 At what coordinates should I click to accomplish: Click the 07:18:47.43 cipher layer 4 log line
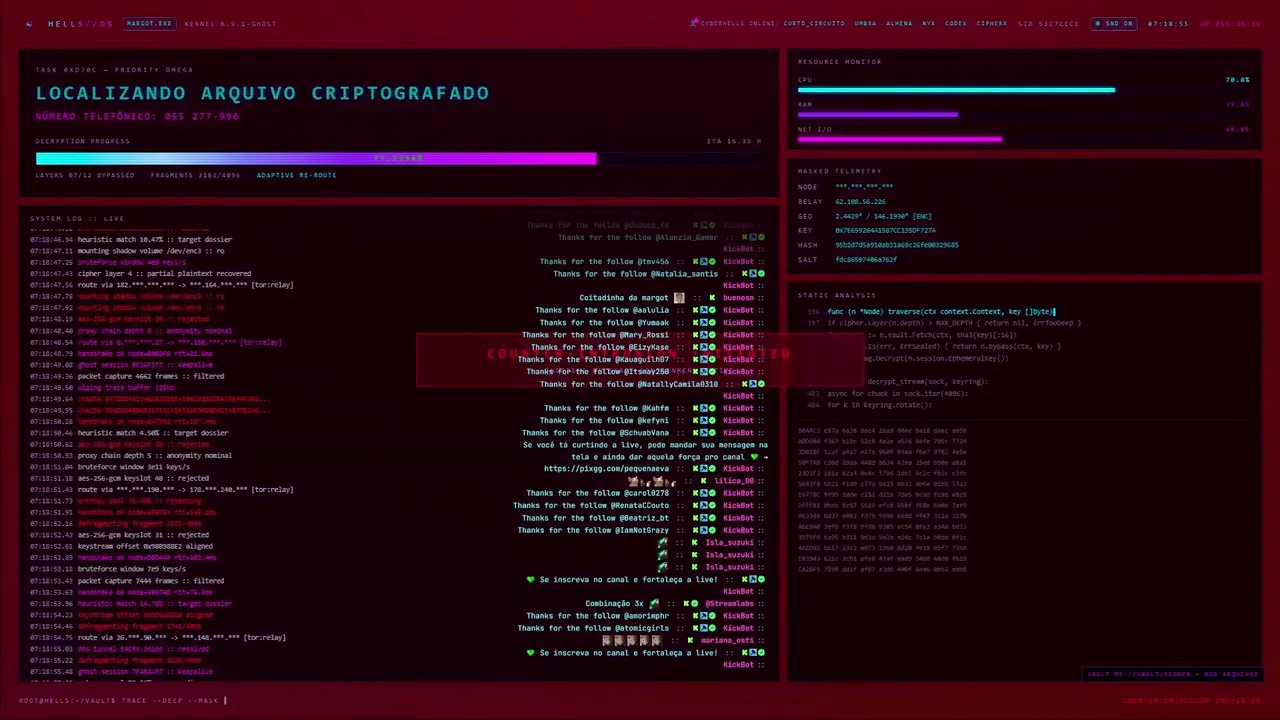[x=141, y=274]
